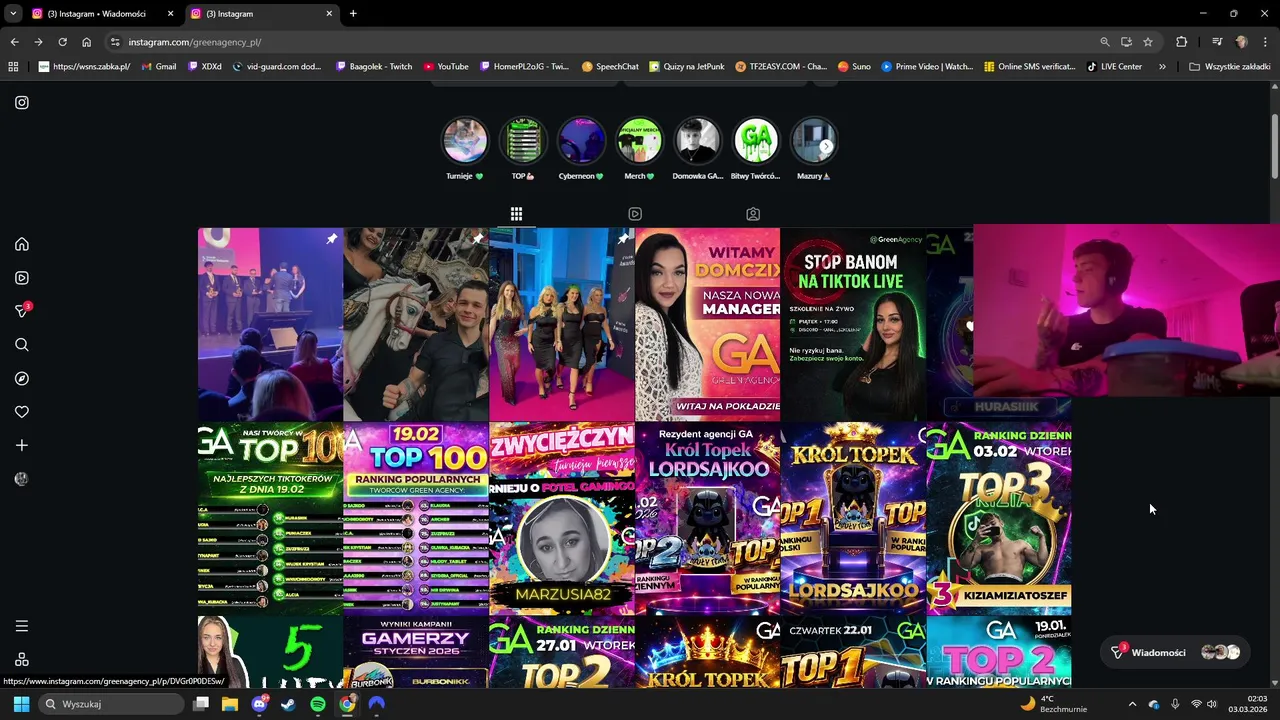The image size is (1280, 720).
Task: Show more highlights with the next arrow
Action: coord(826,146)
